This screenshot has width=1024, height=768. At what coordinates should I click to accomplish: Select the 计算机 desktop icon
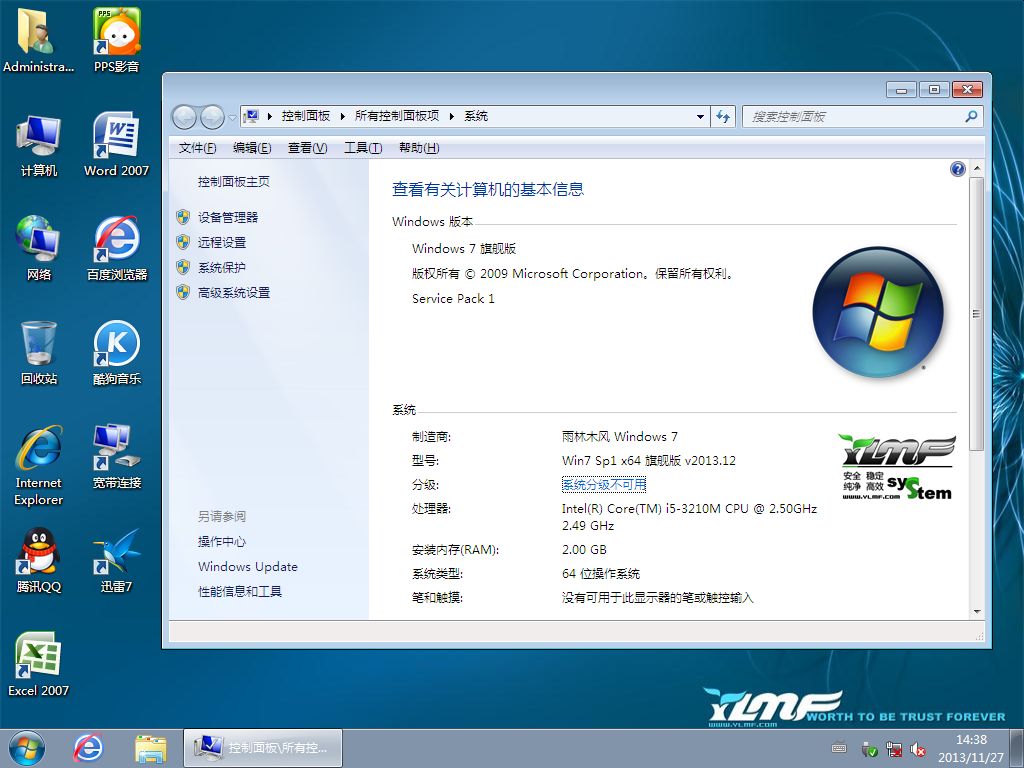39,145
